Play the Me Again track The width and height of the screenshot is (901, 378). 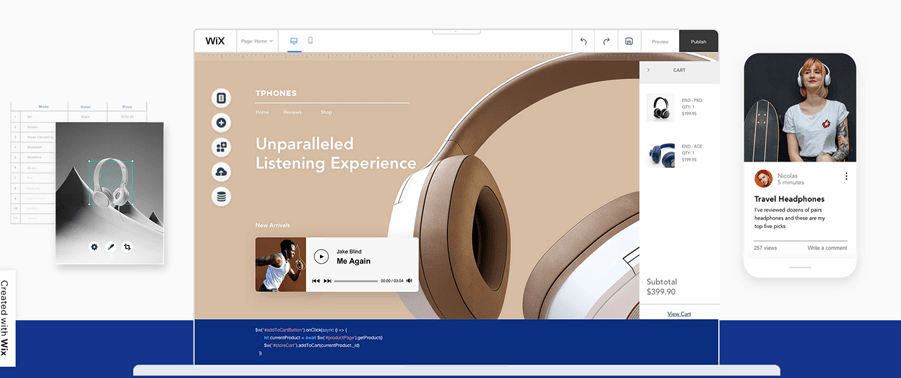coord(321,256)
